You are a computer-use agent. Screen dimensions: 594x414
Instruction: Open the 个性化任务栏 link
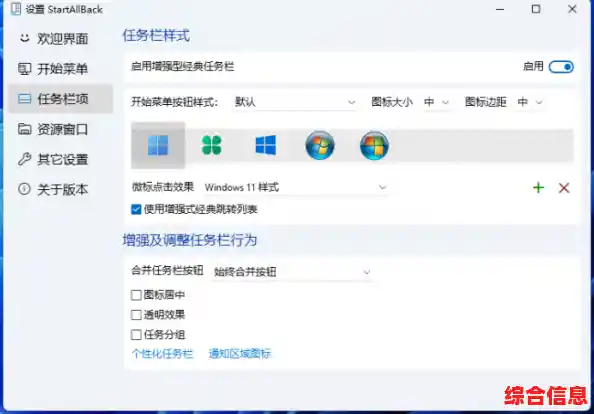[163, 354]
